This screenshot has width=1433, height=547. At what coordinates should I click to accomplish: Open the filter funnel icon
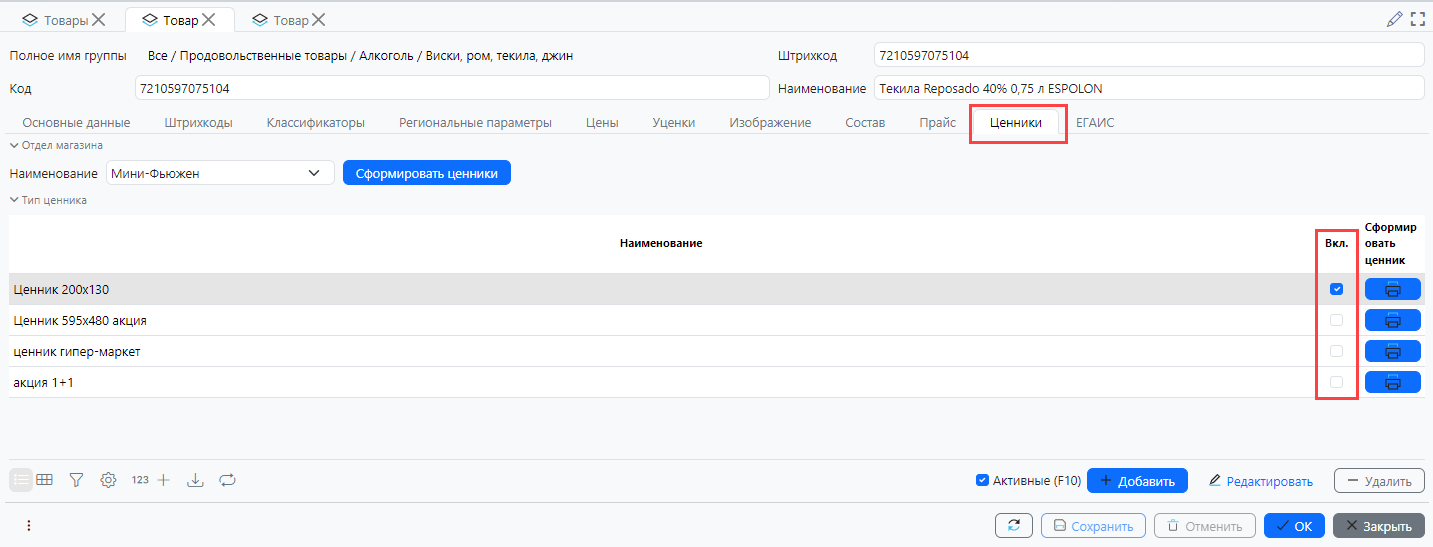(76, 480)
